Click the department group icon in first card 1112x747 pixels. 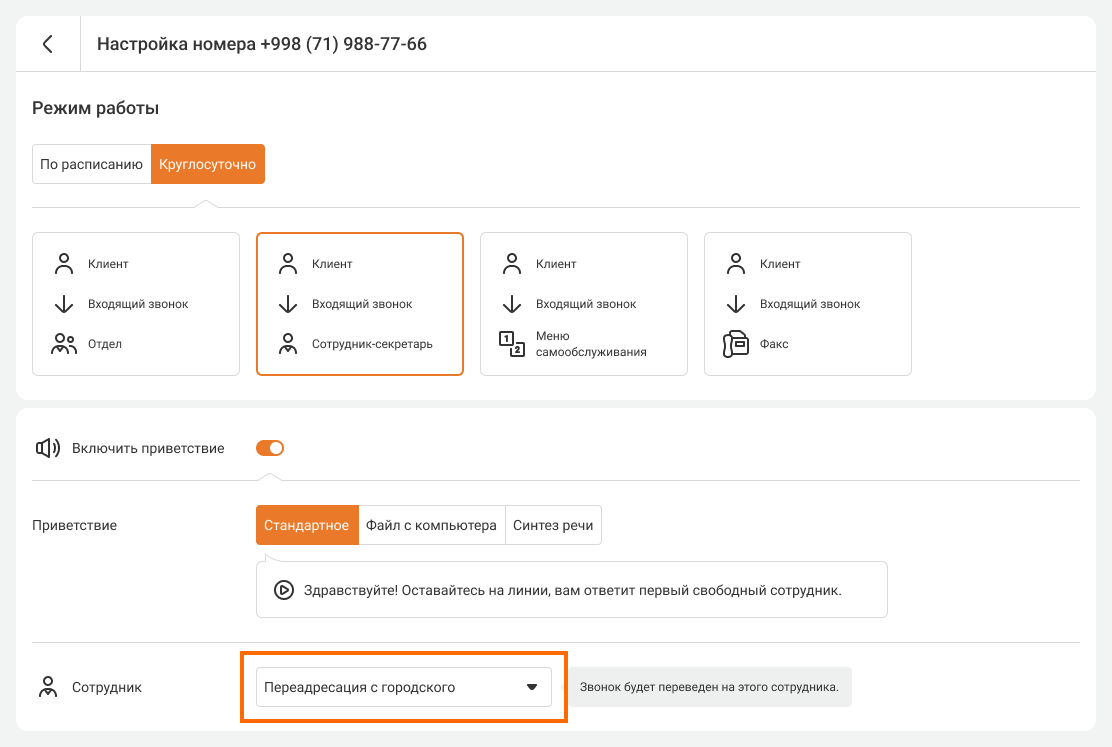click(x=64, y=344)
